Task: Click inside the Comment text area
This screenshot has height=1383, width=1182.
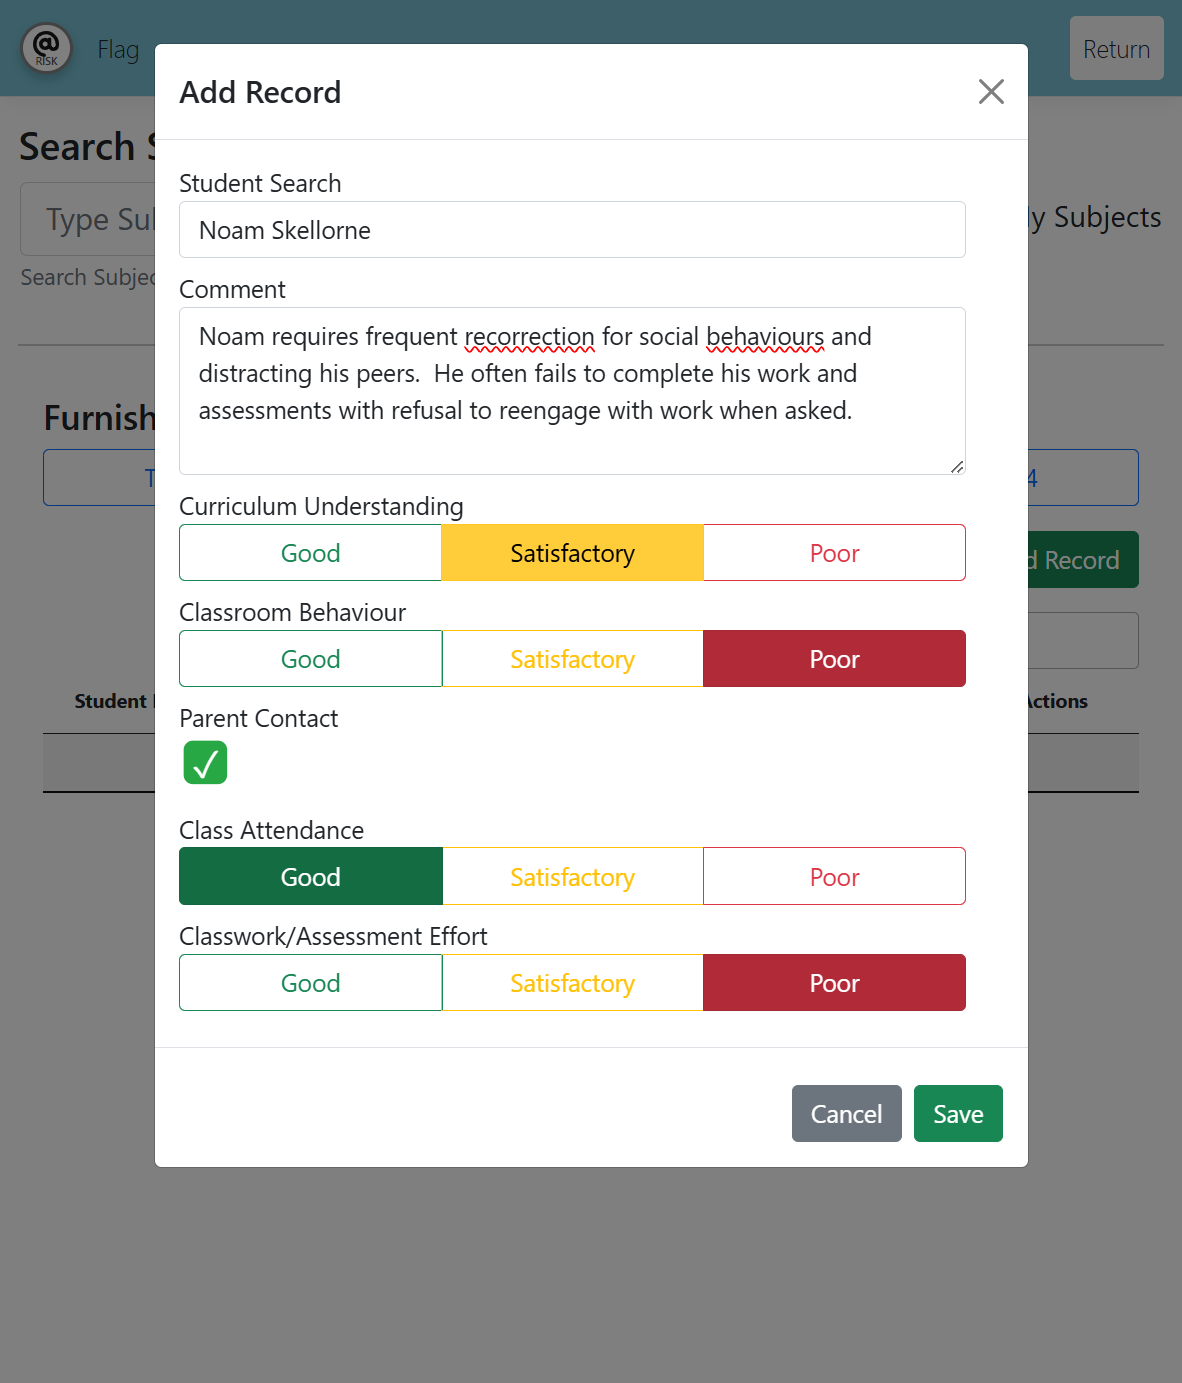Action: coord(572,390)
